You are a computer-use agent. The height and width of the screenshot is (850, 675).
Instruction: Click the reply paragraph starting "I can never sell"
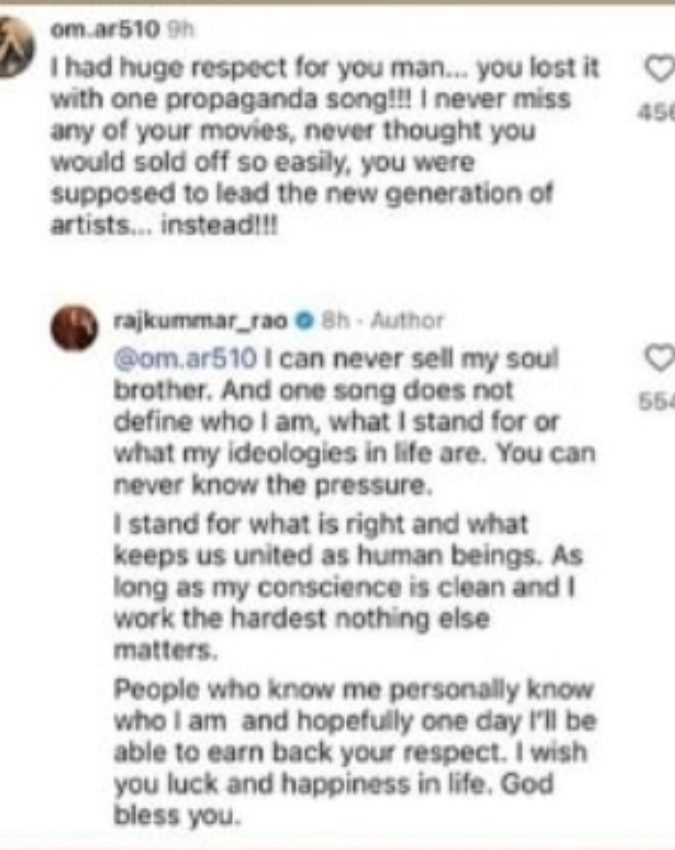pos(355,422)
